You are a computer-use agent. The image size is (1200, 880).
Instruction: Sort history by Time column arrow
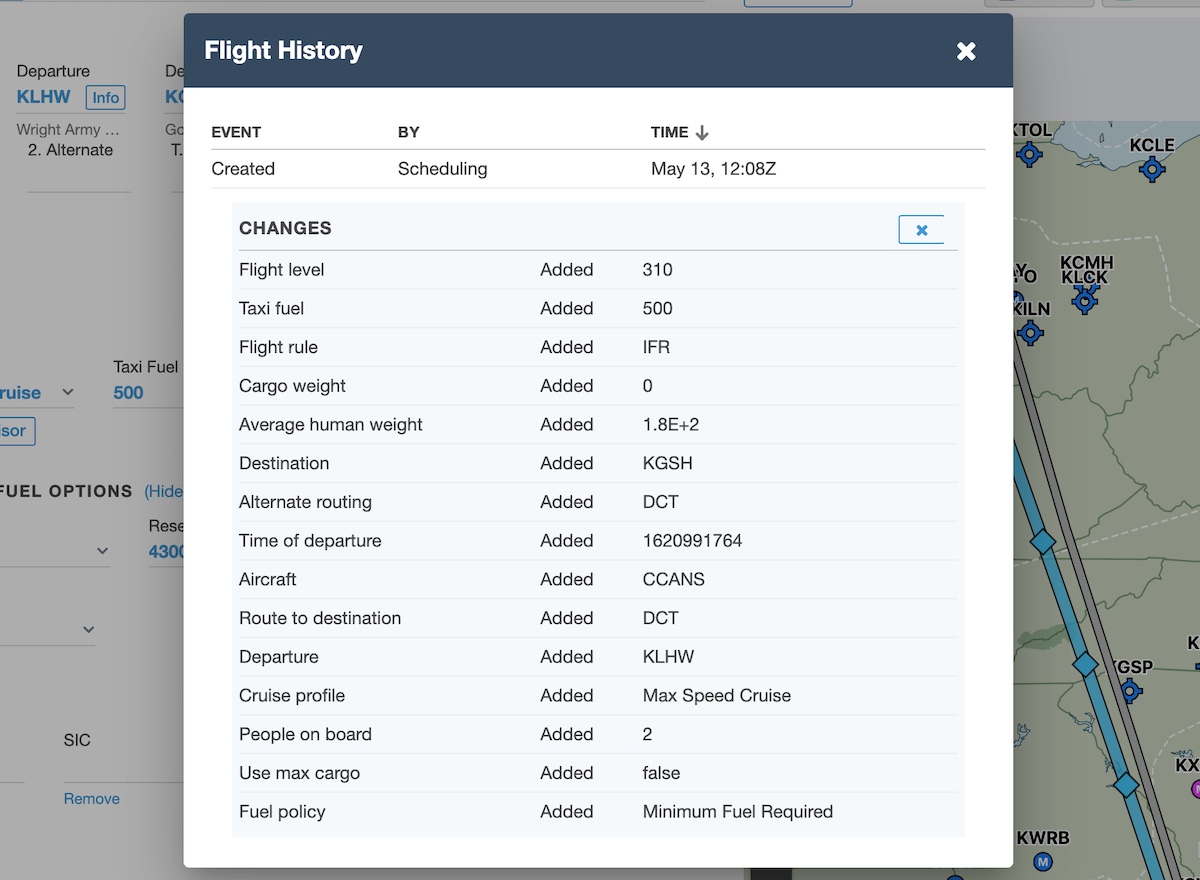point(702,132)
